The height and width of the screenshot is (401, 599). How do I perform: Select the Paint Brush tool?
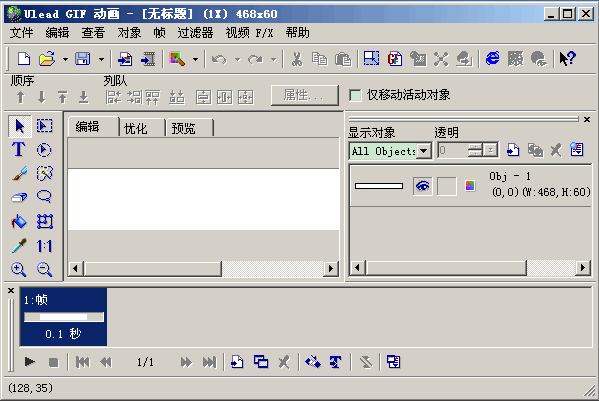tap(19, 173)
